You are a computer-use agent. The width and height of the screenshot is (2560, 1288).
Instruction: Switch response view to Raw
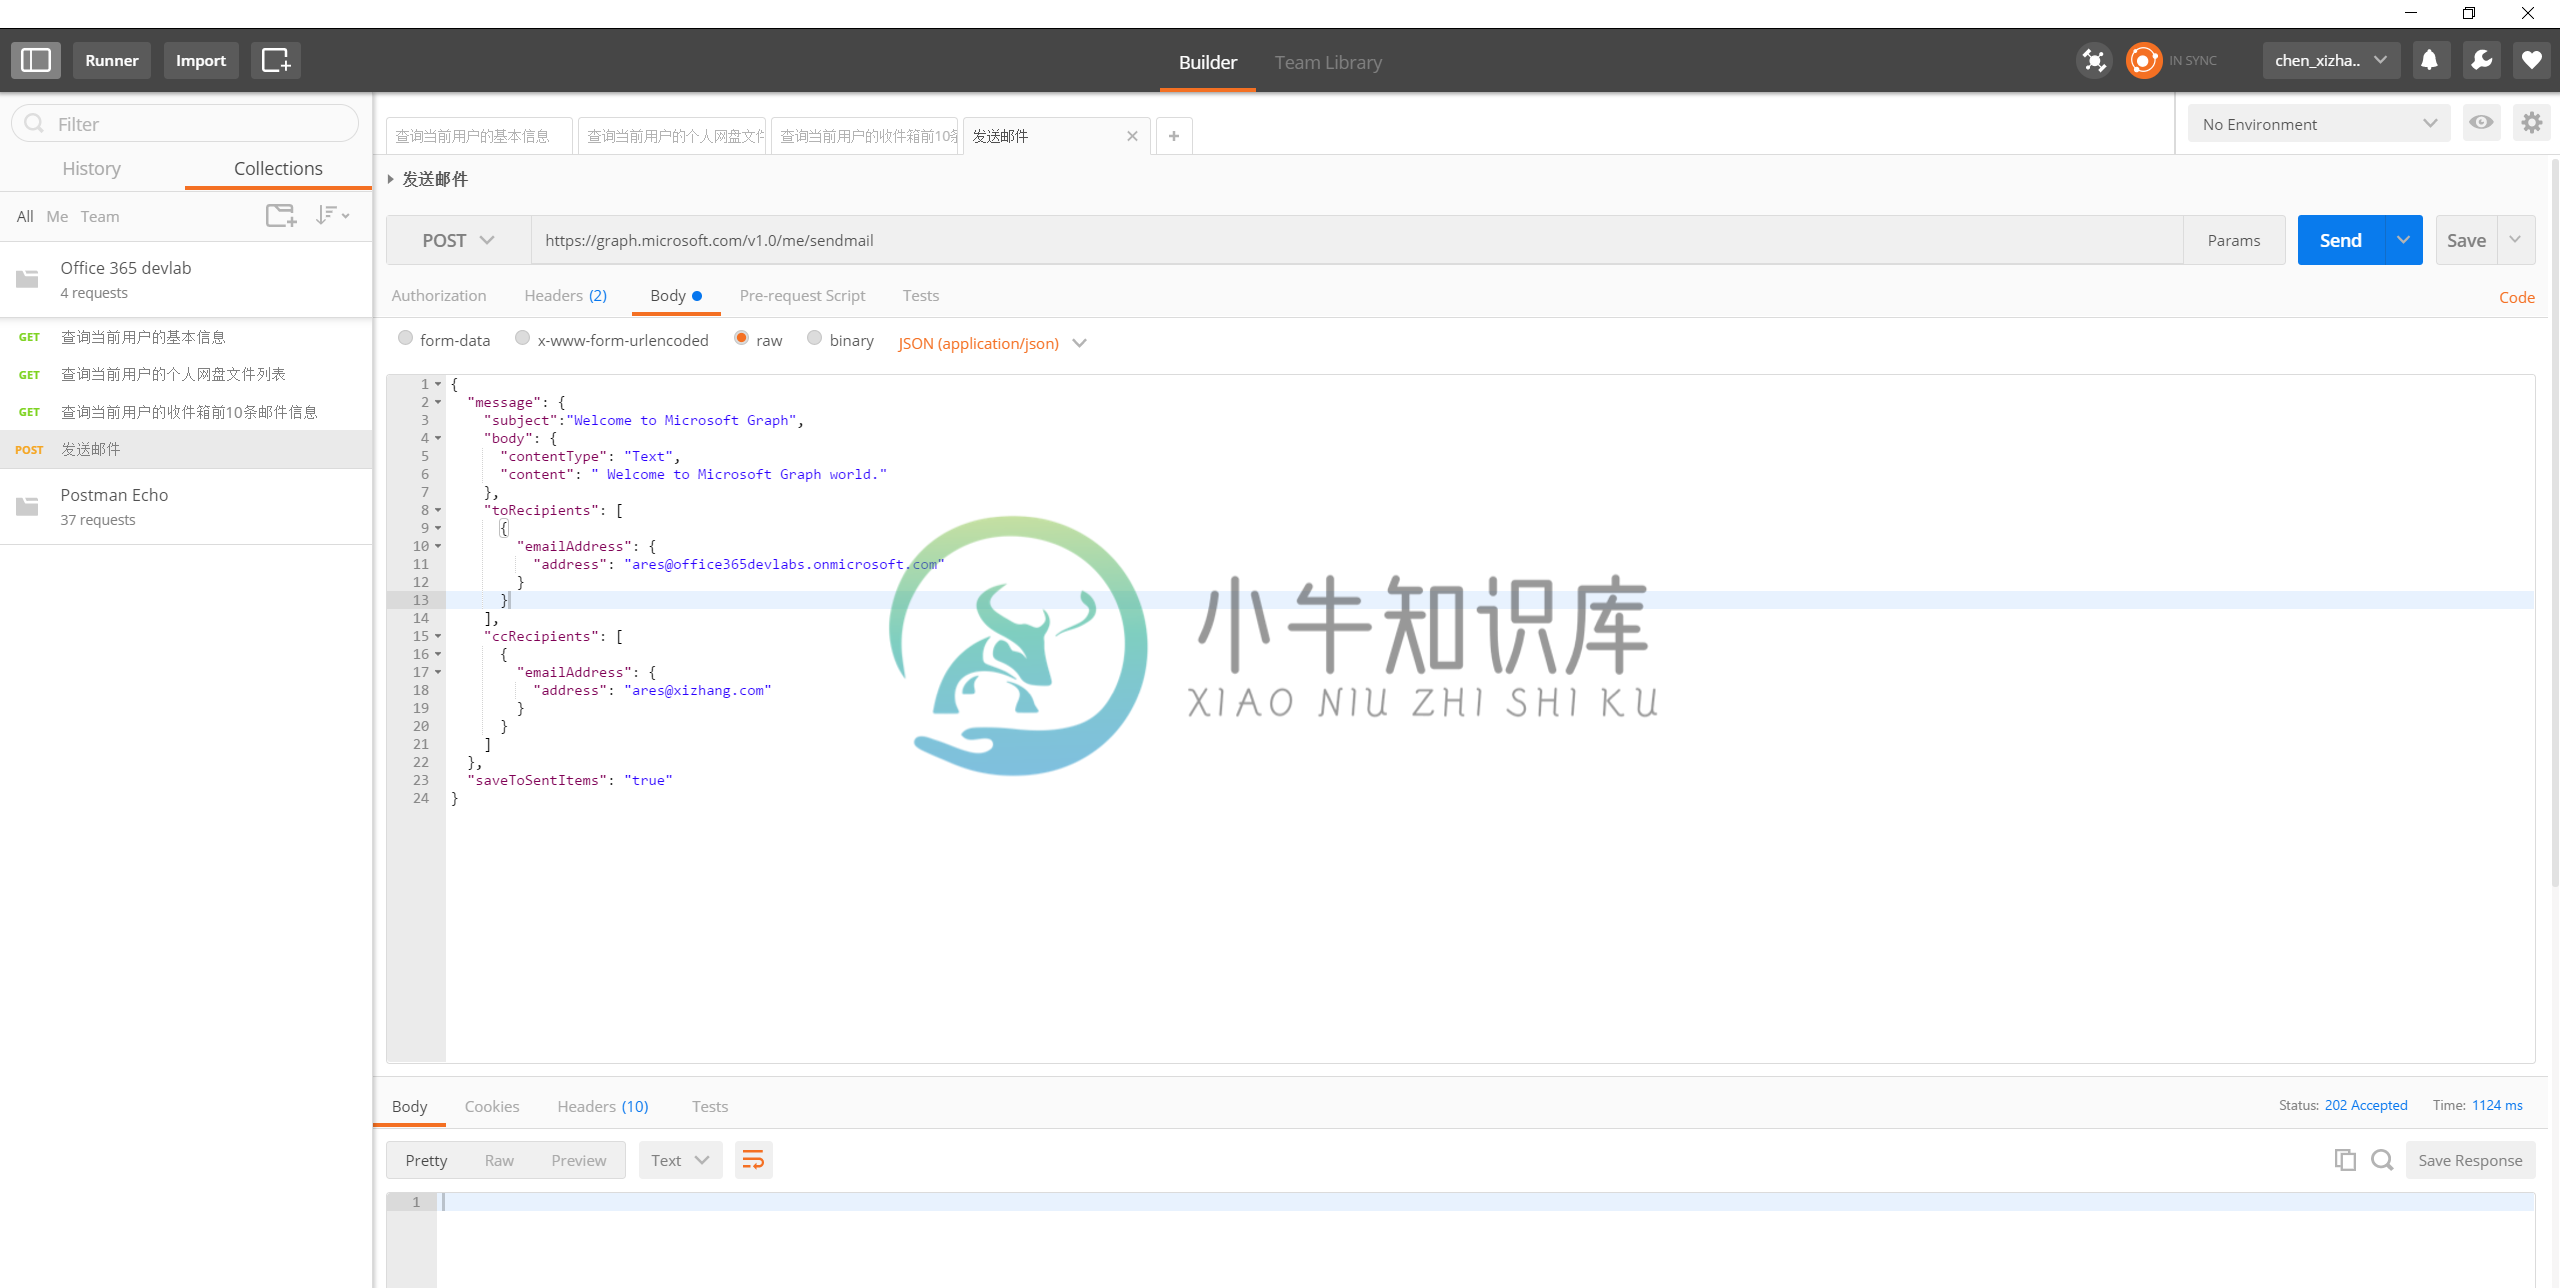coord(499,1160)
